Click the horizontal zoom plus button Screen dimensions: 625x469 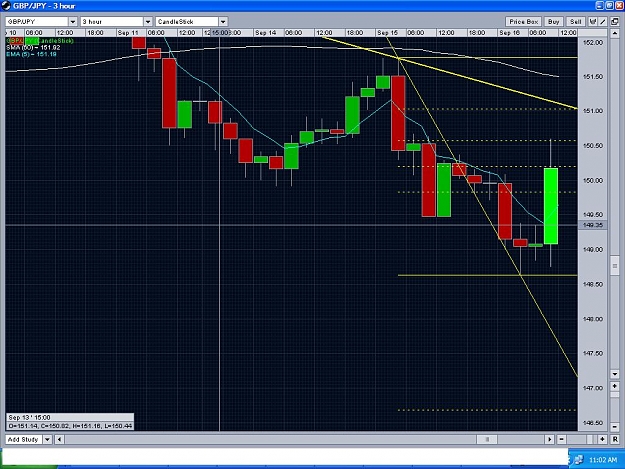(x=602, y=439)
